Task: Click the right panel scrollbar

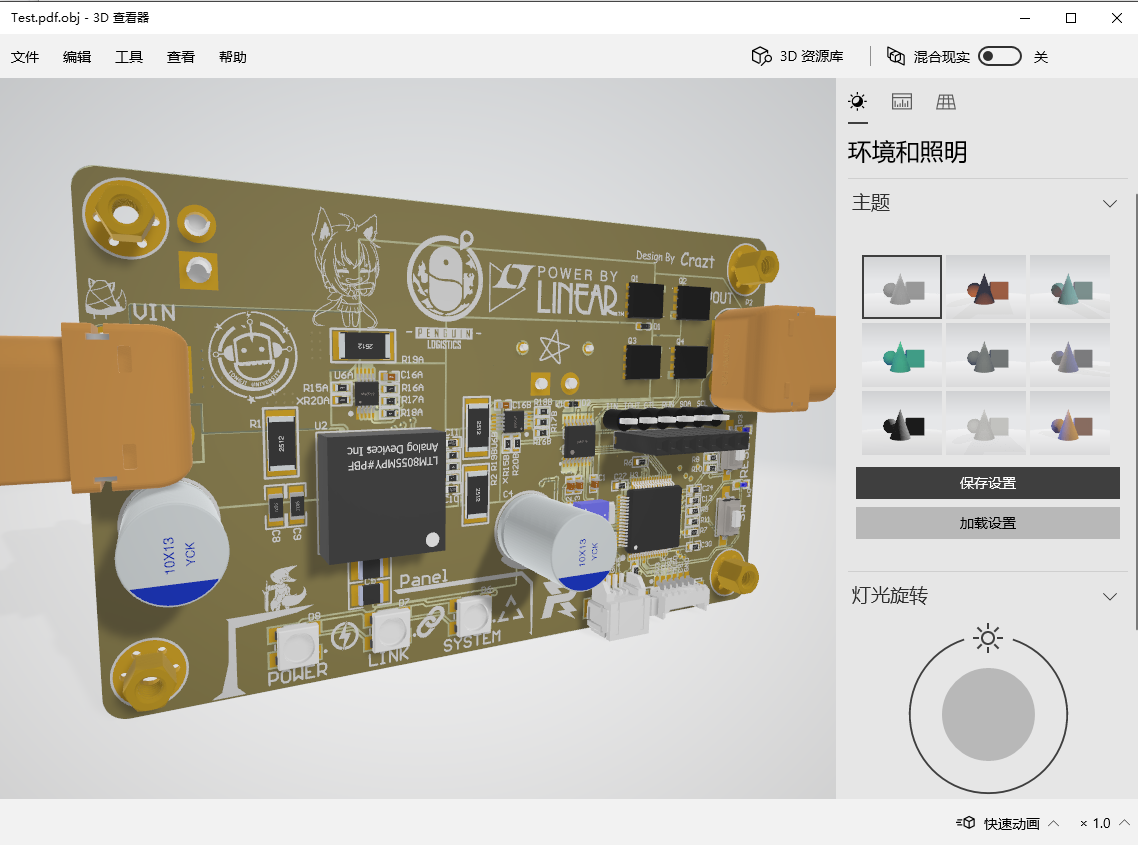Action: click(x=1135, y=410)
